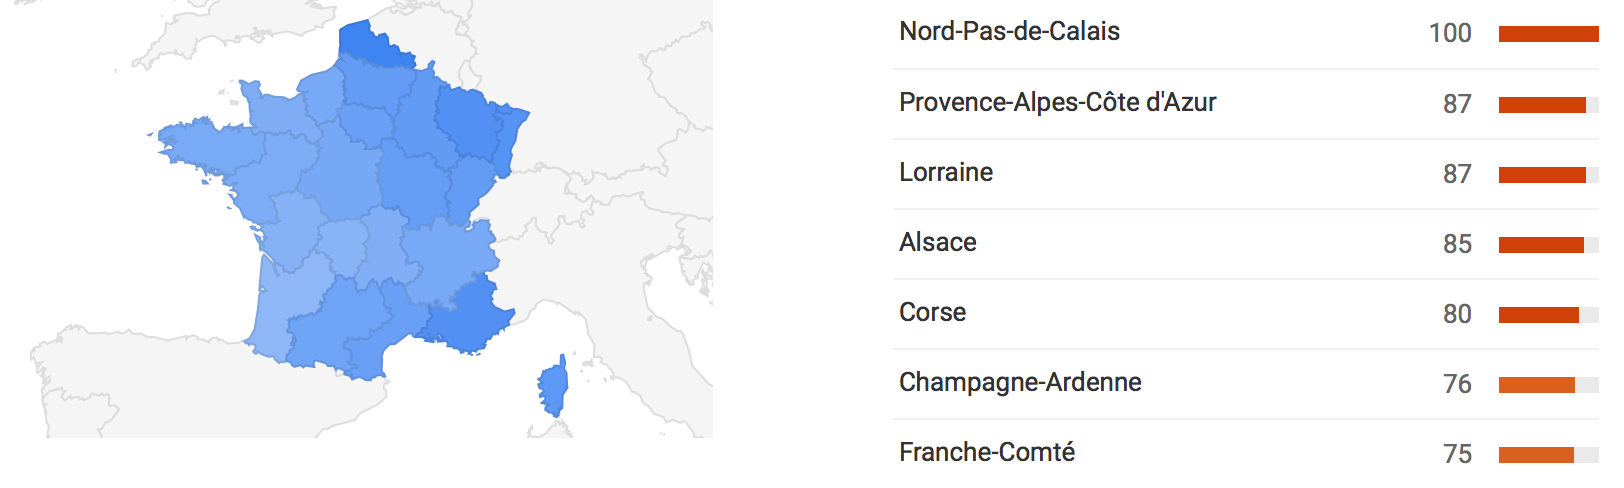Click the orange bar beside Franche-Comté
Image resolution: width=1624 pixels, height=488 pixels.
(x=1537, y=455)
